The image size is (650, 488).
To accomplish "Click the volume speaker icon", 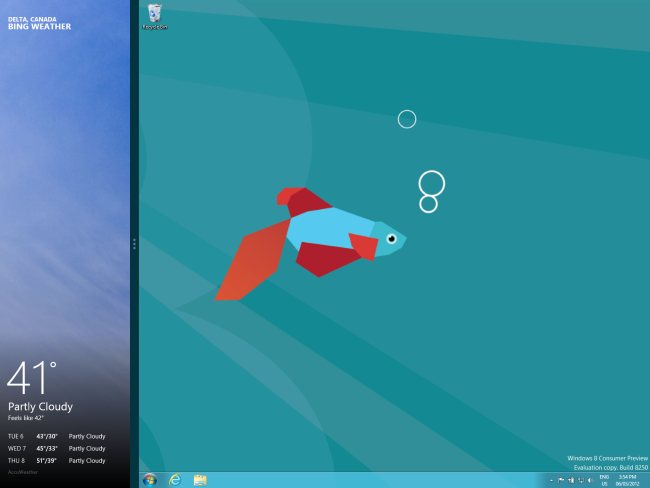I will pos(591,481).
